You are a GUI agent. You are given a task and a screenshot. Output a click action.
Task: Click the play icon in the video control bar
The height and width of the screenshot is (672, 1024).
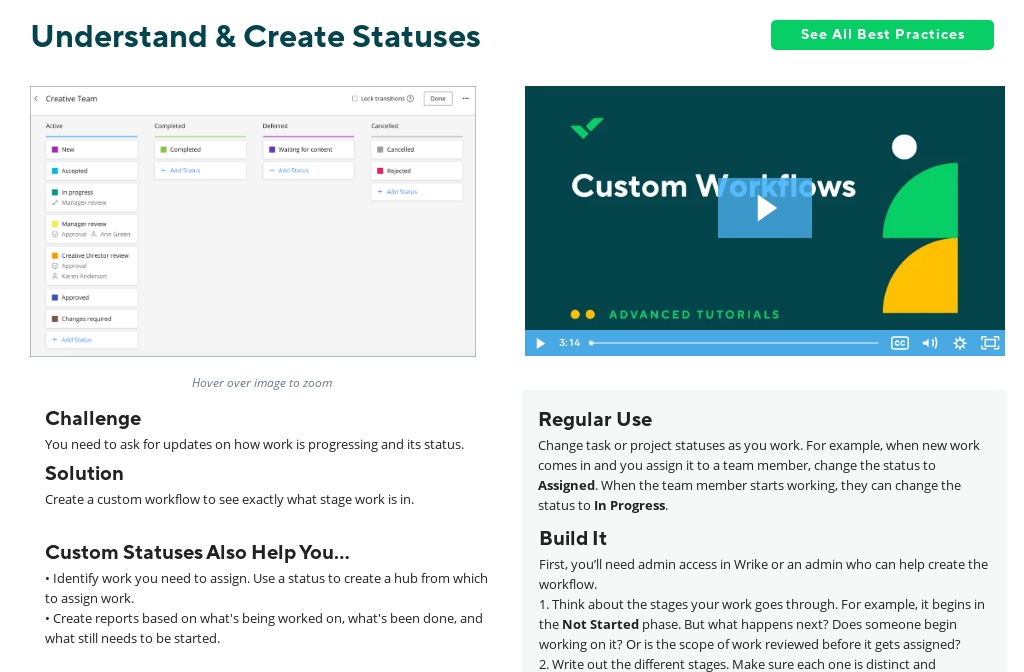click(540, 343)
